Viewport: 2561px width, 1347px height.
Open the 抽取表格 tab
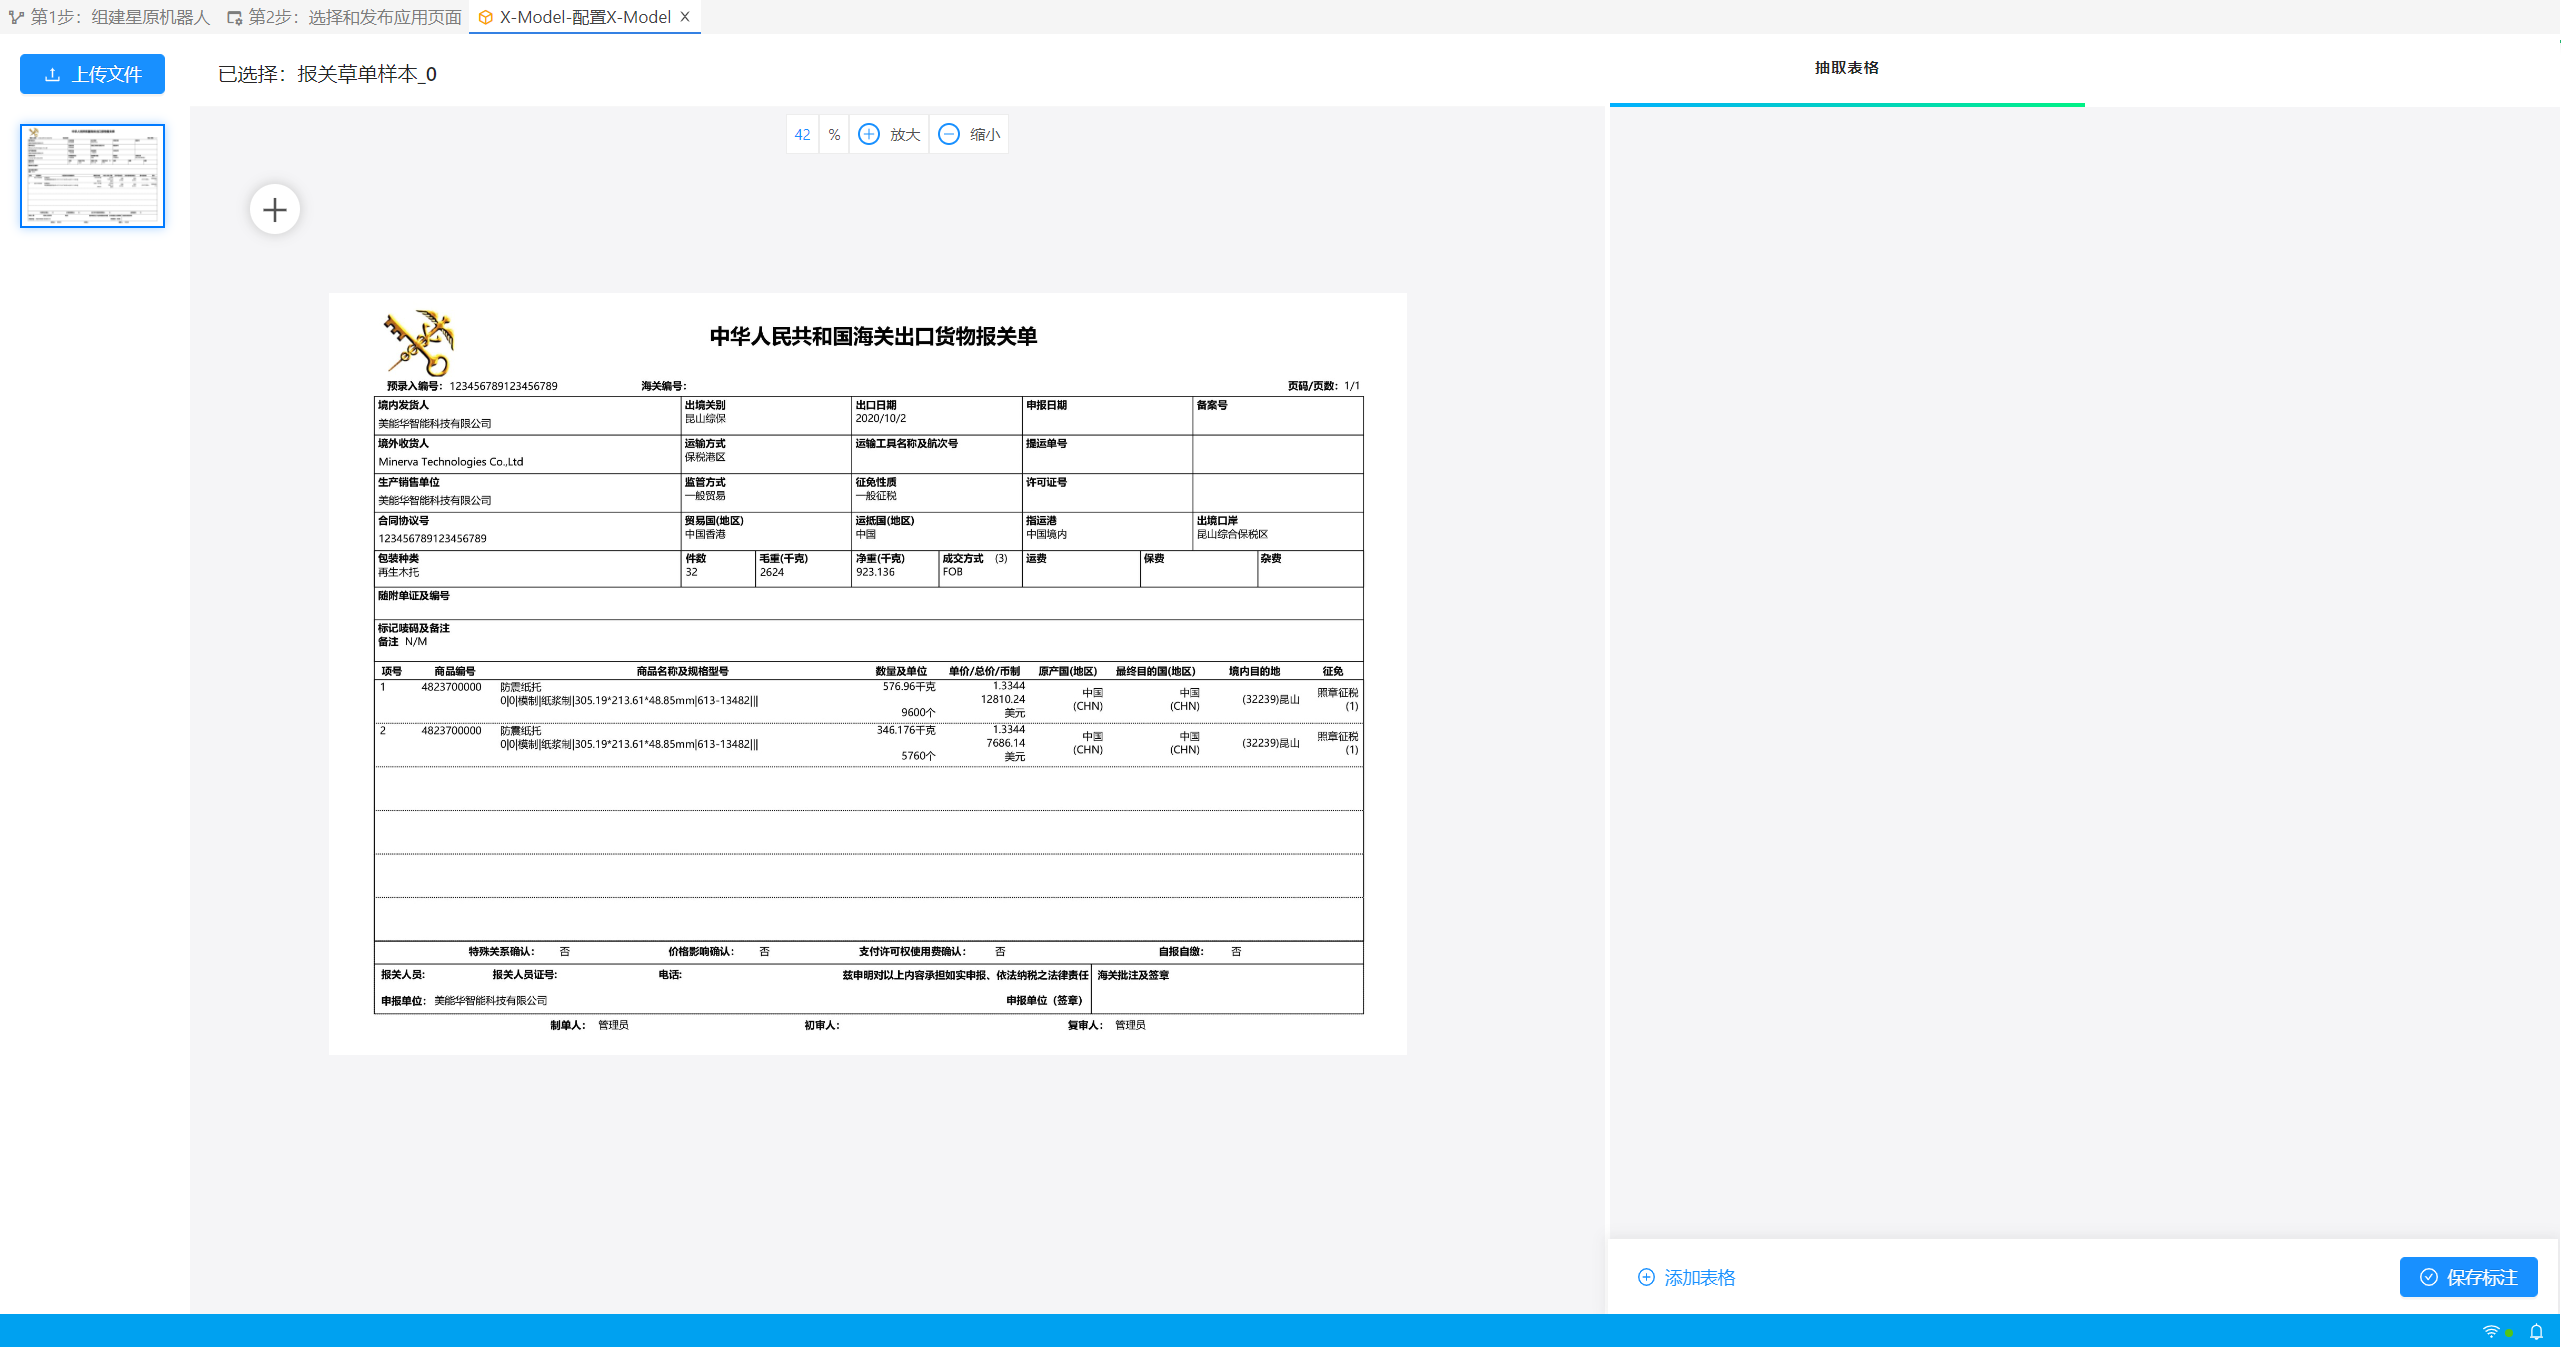tap(1846, 68)
